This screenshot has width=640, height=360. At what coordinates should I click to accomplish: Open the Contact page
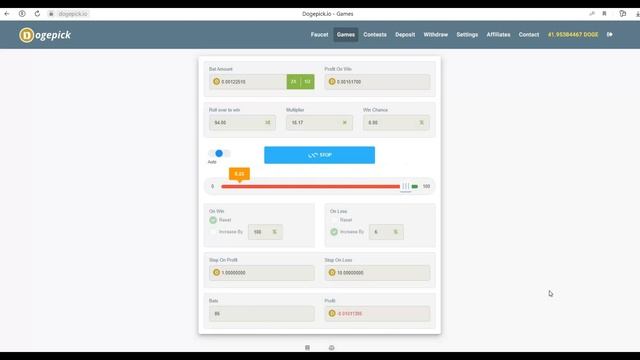(529, 35)
